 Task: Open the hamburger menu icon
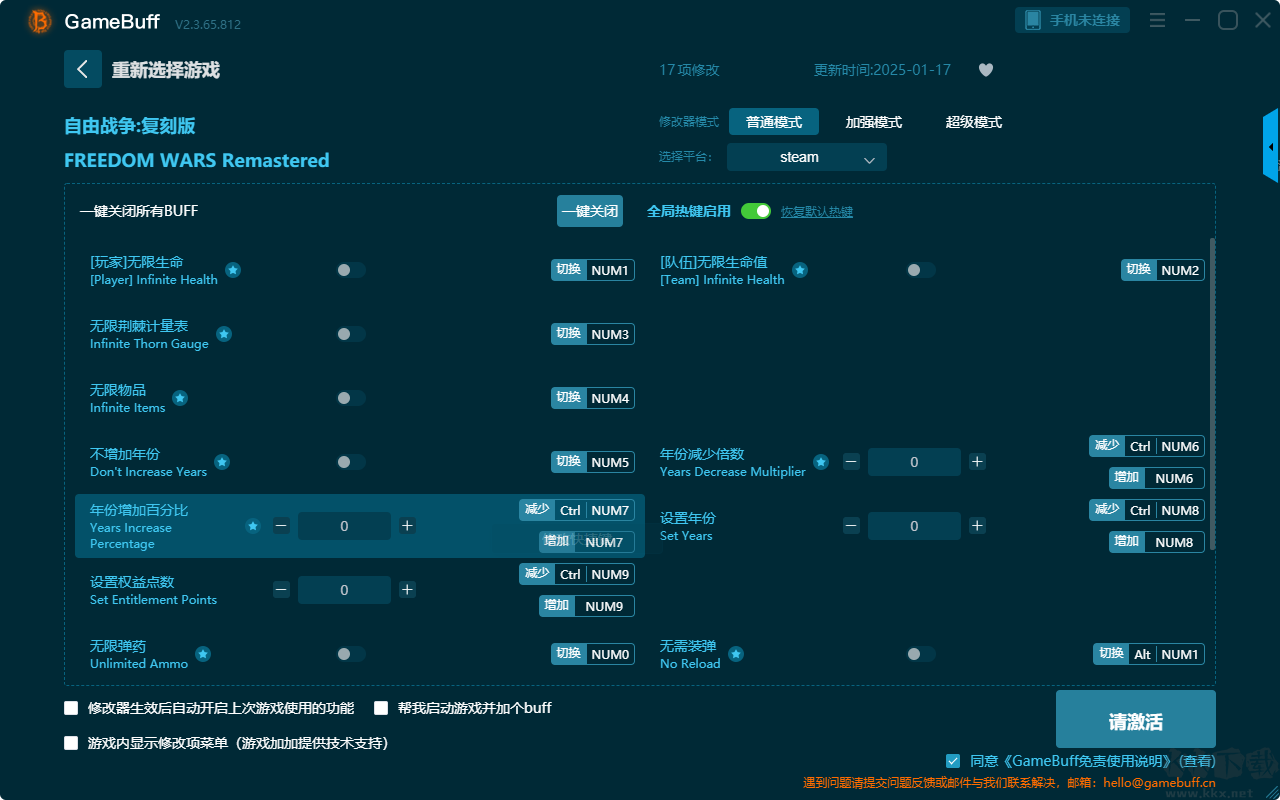[x=1157, y=20]
